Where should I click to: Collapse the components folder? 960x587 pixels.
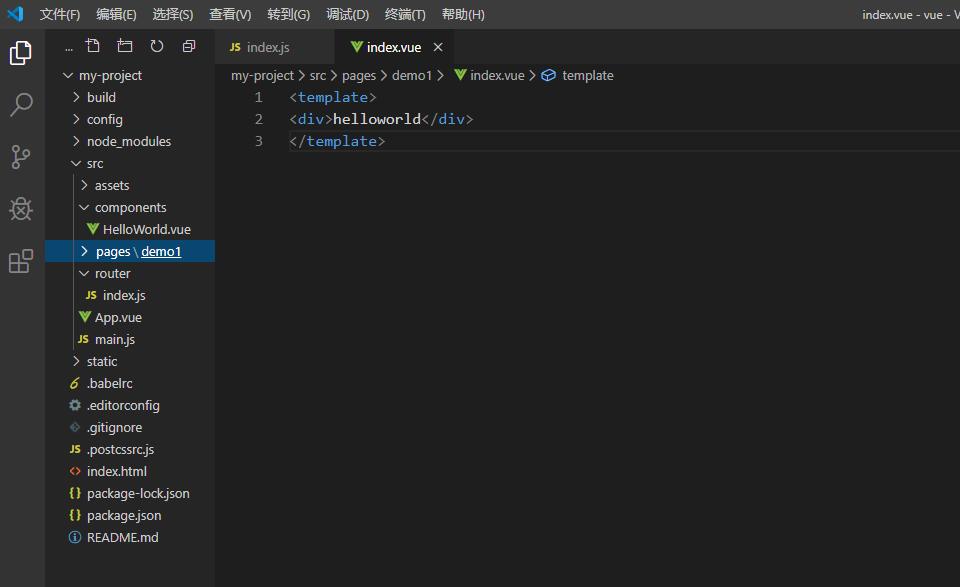[x=130, y=207]
